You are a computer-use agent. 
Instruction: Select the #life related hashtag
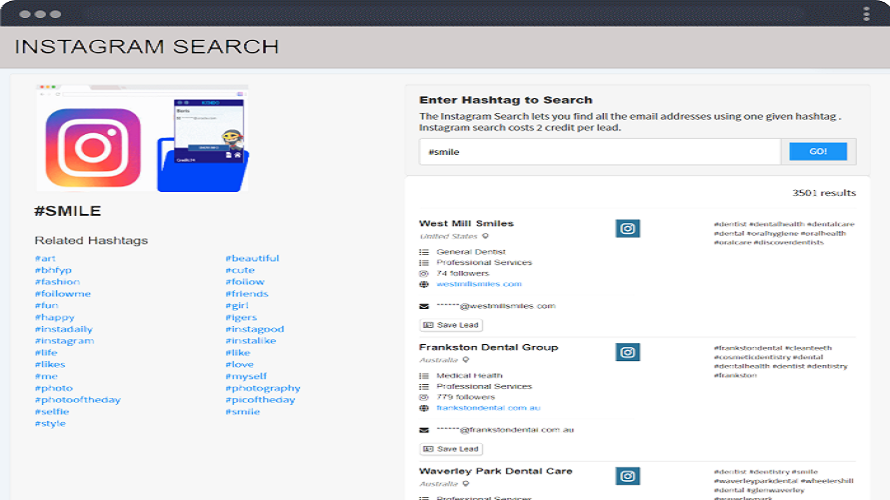coord(46,352)
